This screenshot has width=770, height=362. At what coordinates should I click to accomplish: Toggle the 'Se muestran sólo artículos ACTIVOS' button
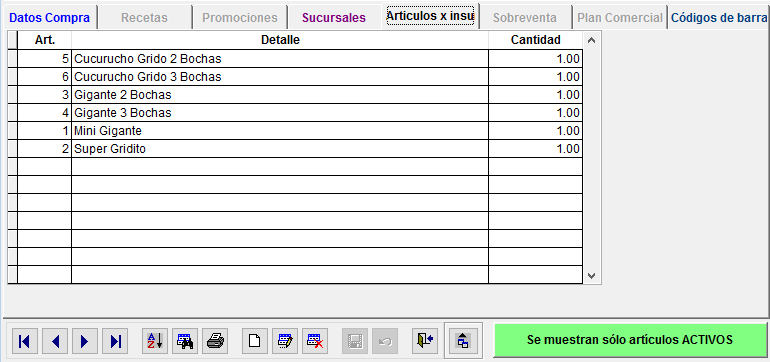630,340
